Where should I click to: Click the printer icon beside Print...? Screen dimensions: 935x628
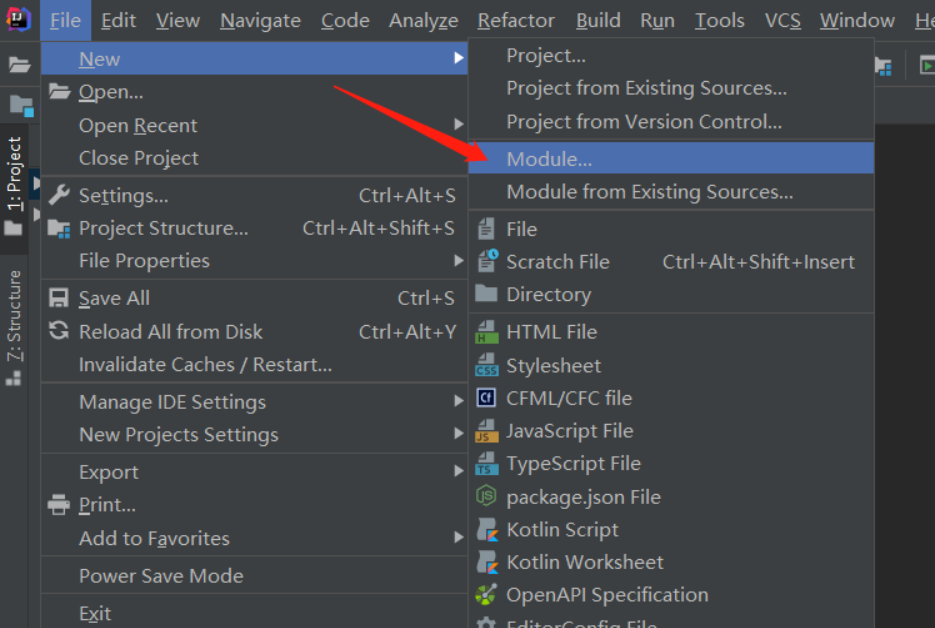point(58,505)
